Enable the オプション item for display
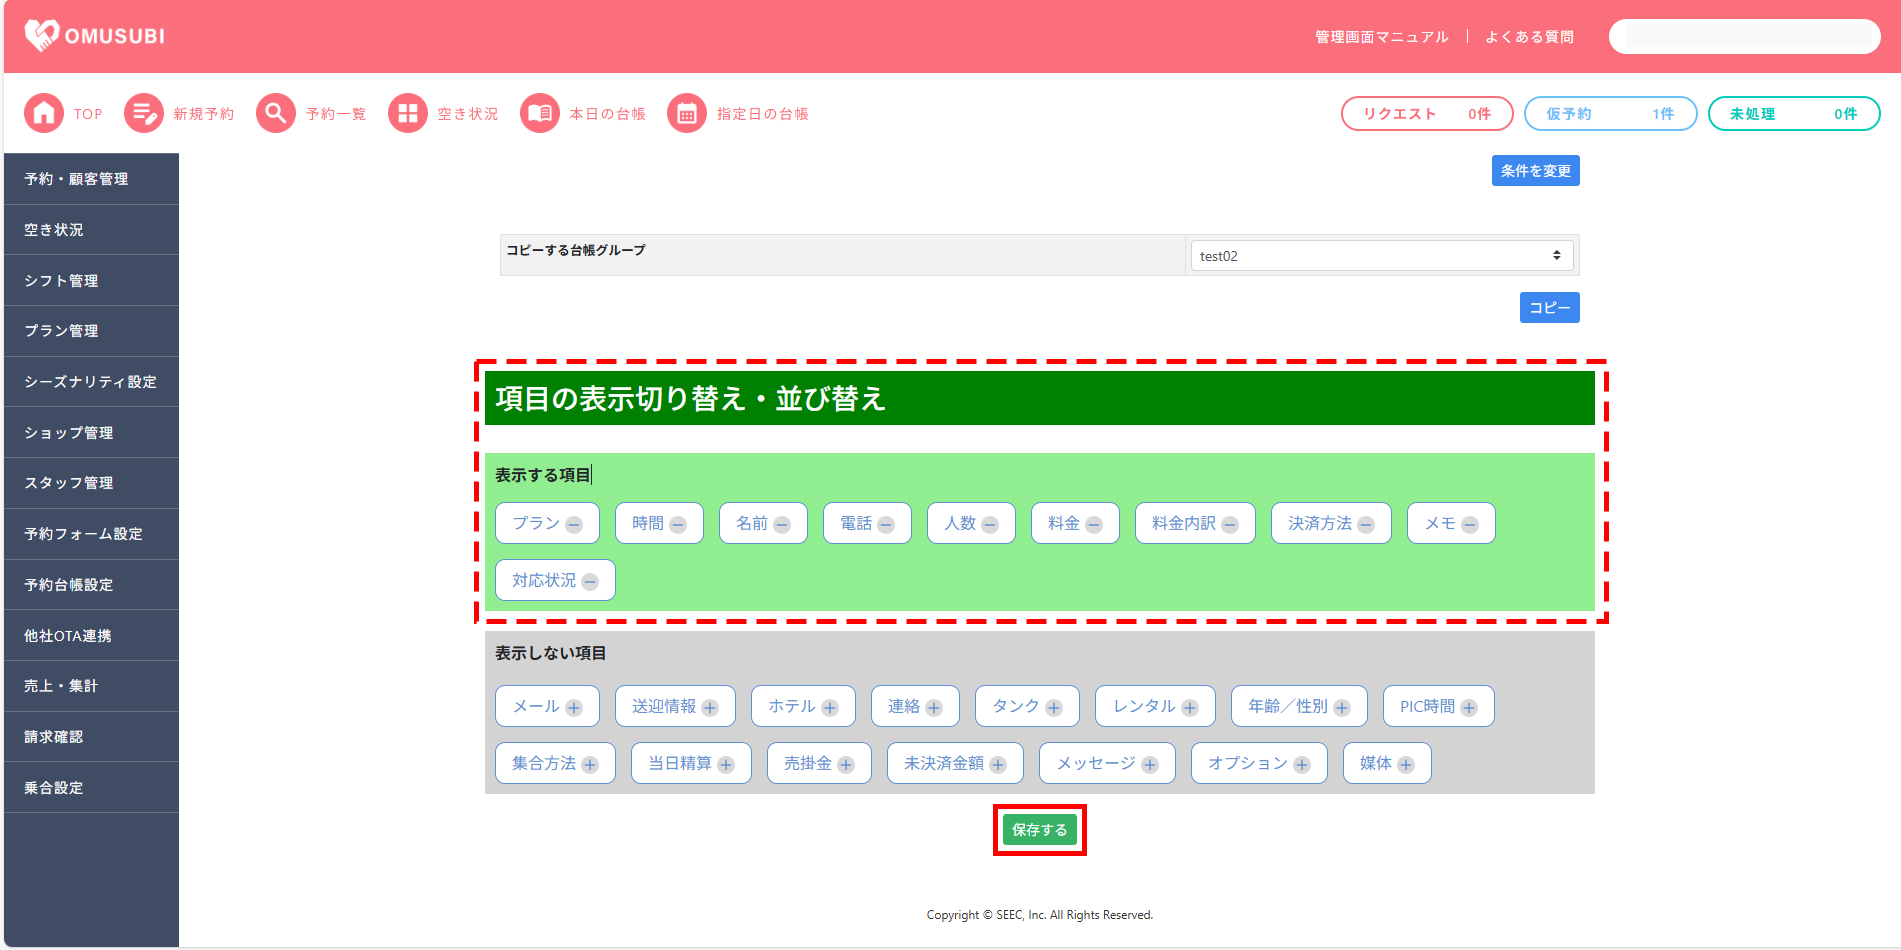Screen dimensions: 1901x950 pyautogui.click(x=1302, y=765)
